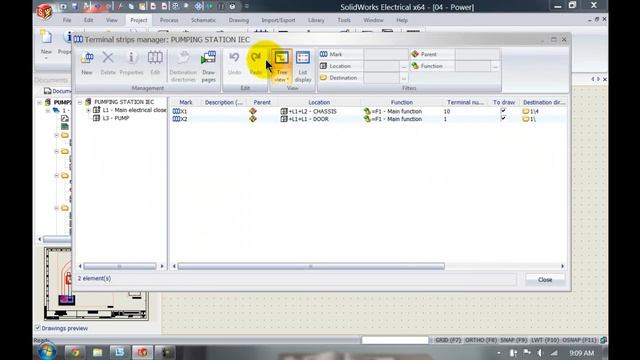The image size is (640, 360).
Task: Click destination folder 1\4 cell
Action: 531,111
